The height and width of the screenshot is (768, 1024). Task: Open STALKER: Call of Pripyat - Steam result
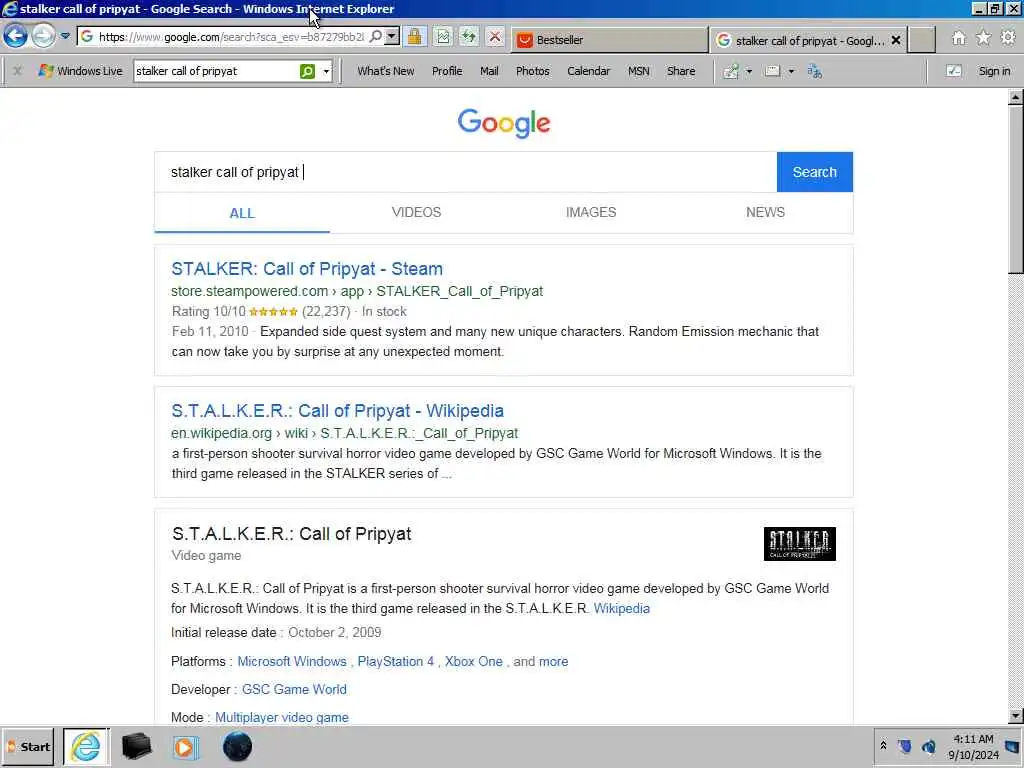(307, 268)
